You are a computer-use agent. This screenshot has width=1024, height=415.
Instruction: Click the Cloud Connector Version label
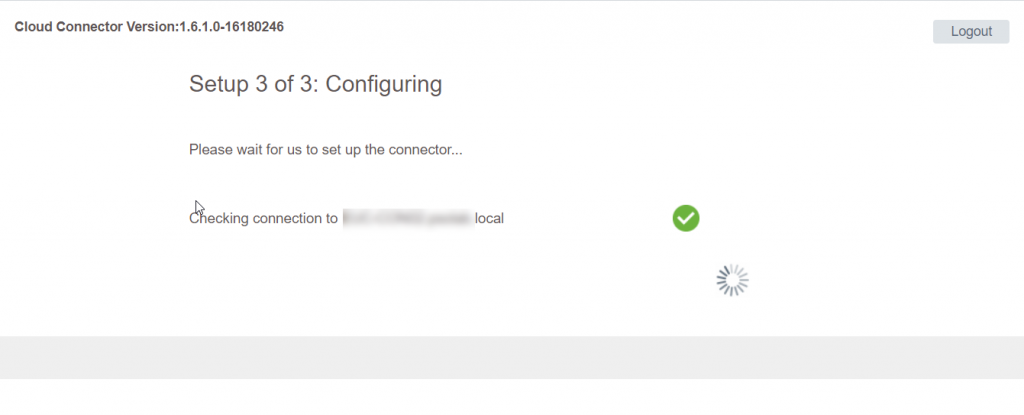(149, 27)
